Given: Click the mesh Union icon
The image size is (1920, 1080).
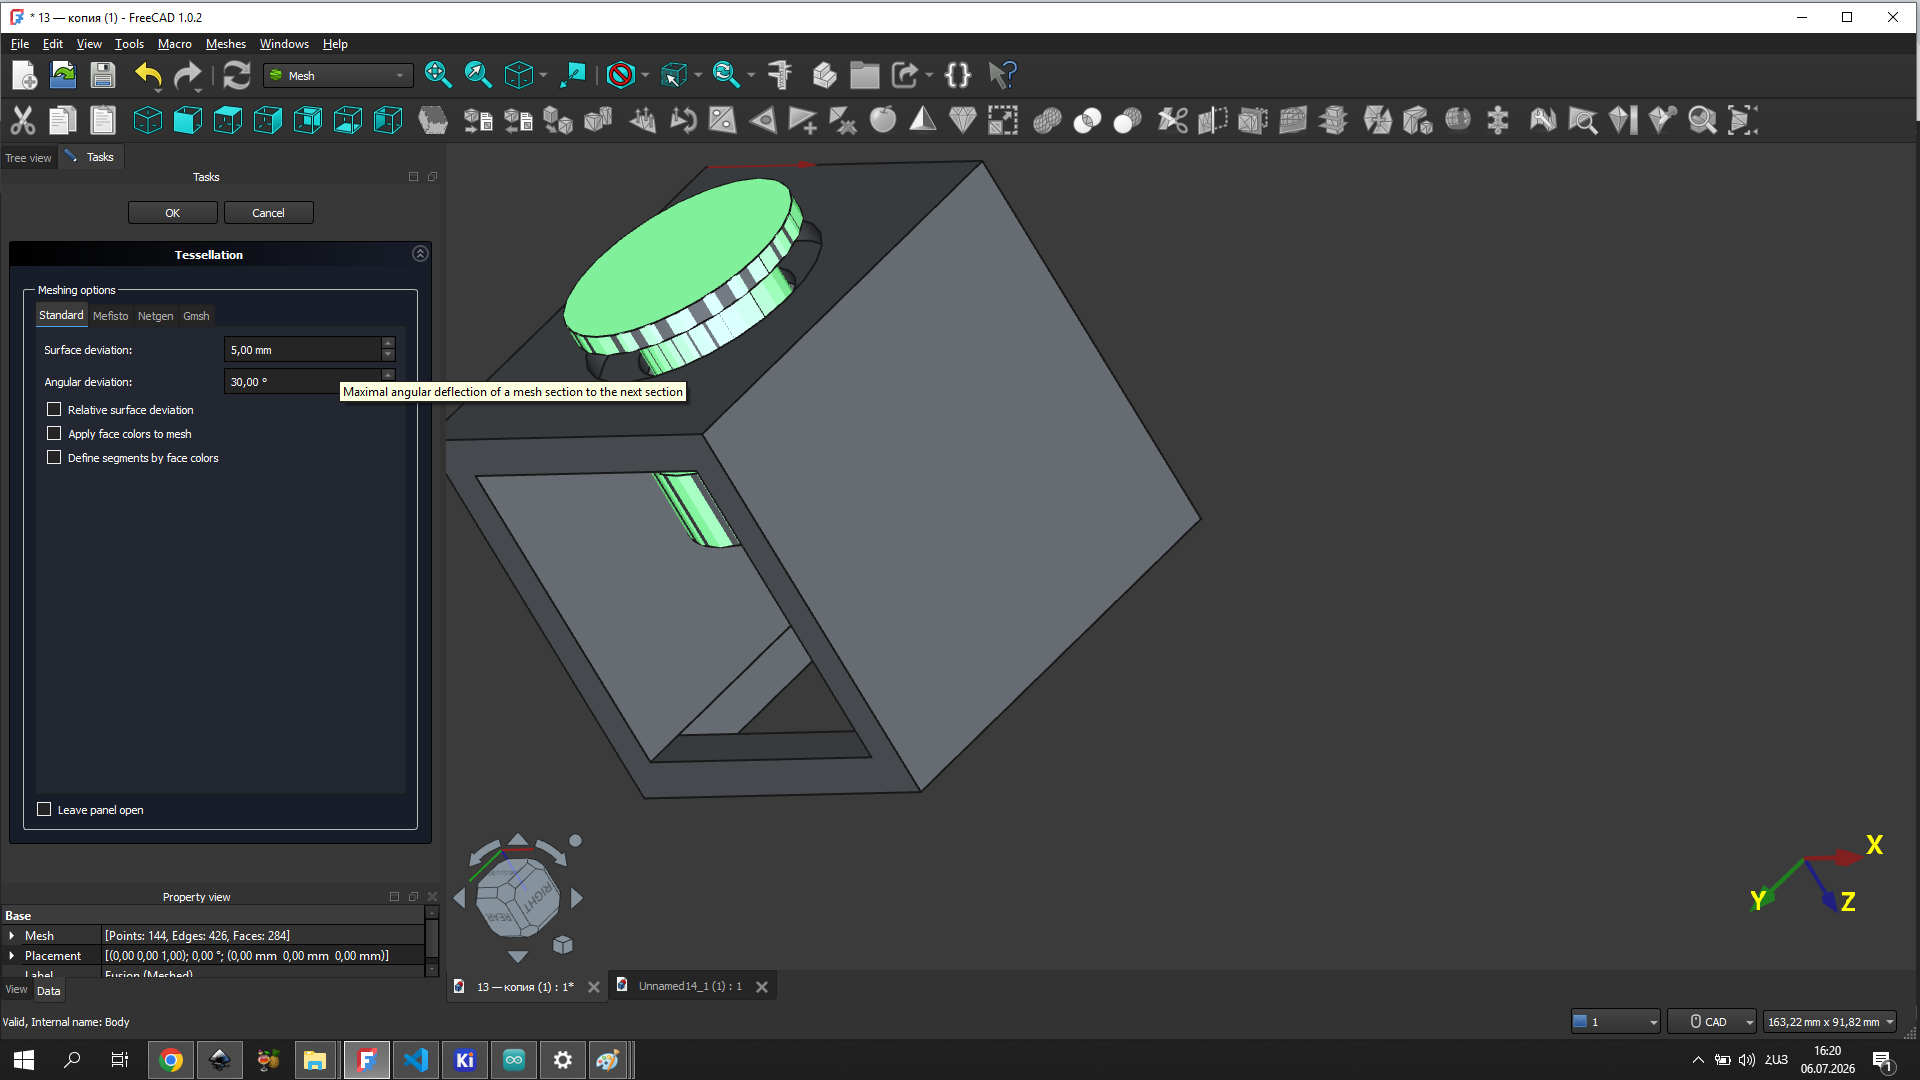Looking at the screenshot, I should click(x=1047, y=121).
